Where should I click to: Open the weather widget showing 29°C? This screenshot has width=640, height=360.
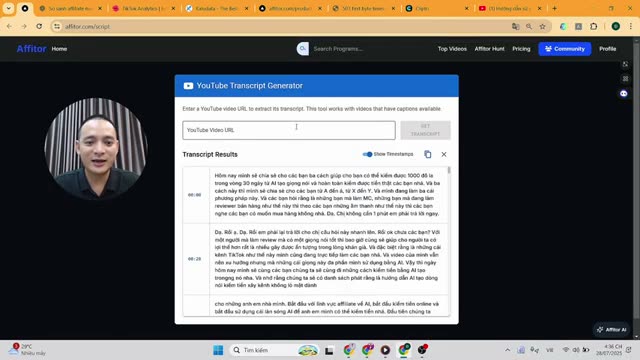coord(27,349)
